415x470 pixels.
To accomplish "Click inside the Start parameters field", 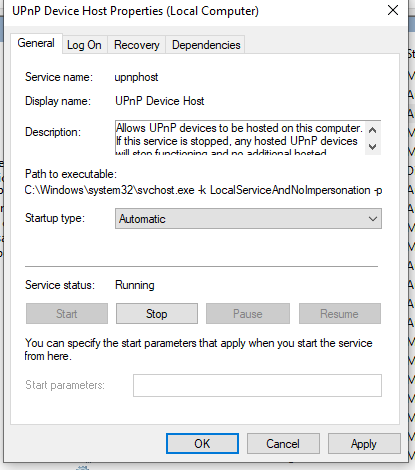I will [257, 385].
